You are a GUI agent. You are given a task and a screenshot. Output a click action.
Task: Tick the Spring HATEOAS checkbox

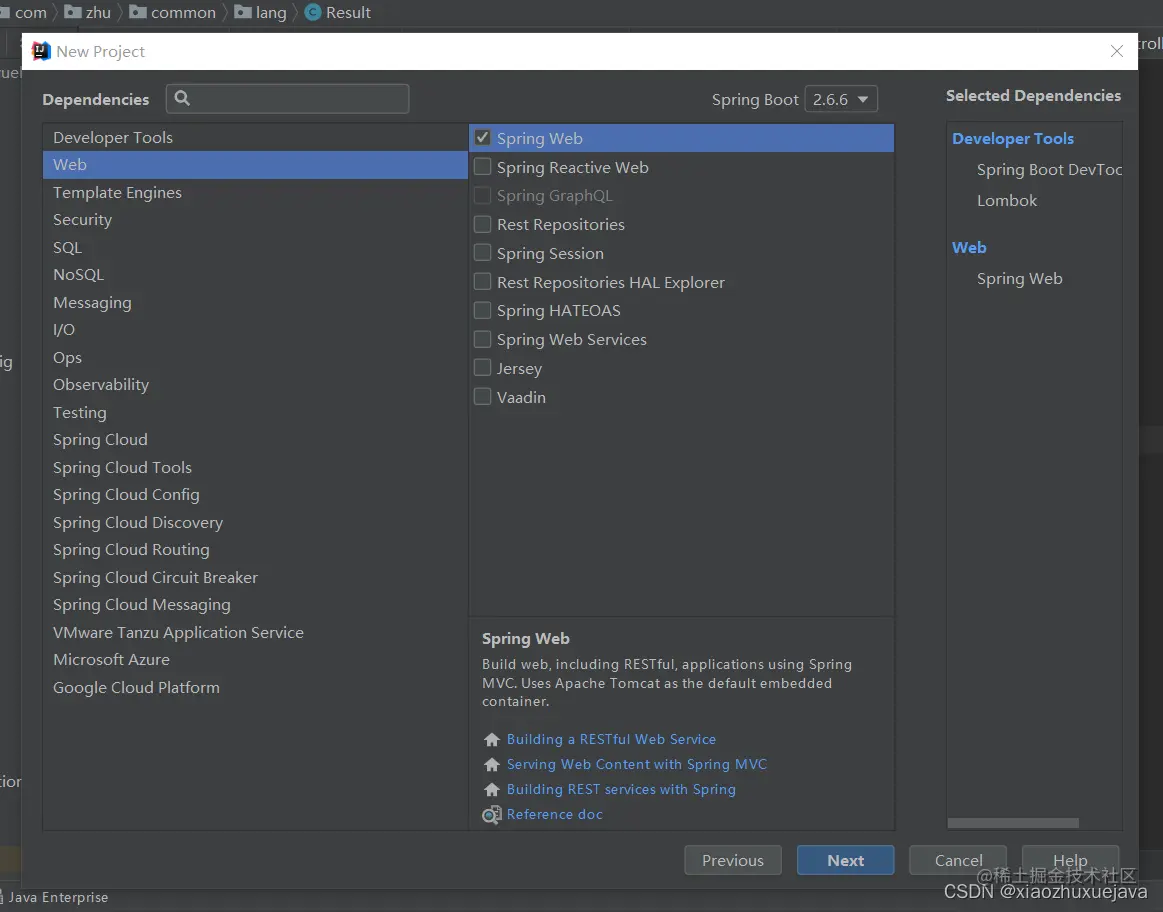pos(482,310)
